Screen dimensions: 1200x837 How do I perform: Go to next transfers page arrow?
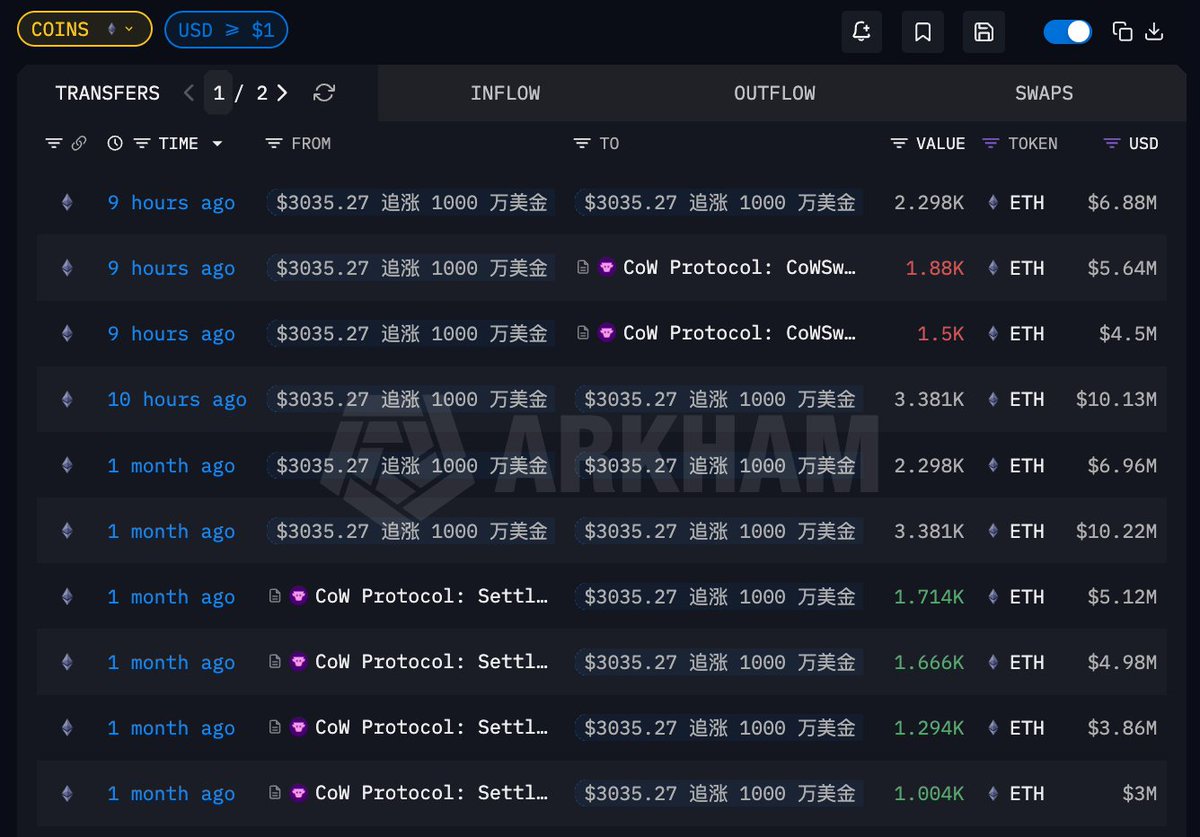click(282, 93)
